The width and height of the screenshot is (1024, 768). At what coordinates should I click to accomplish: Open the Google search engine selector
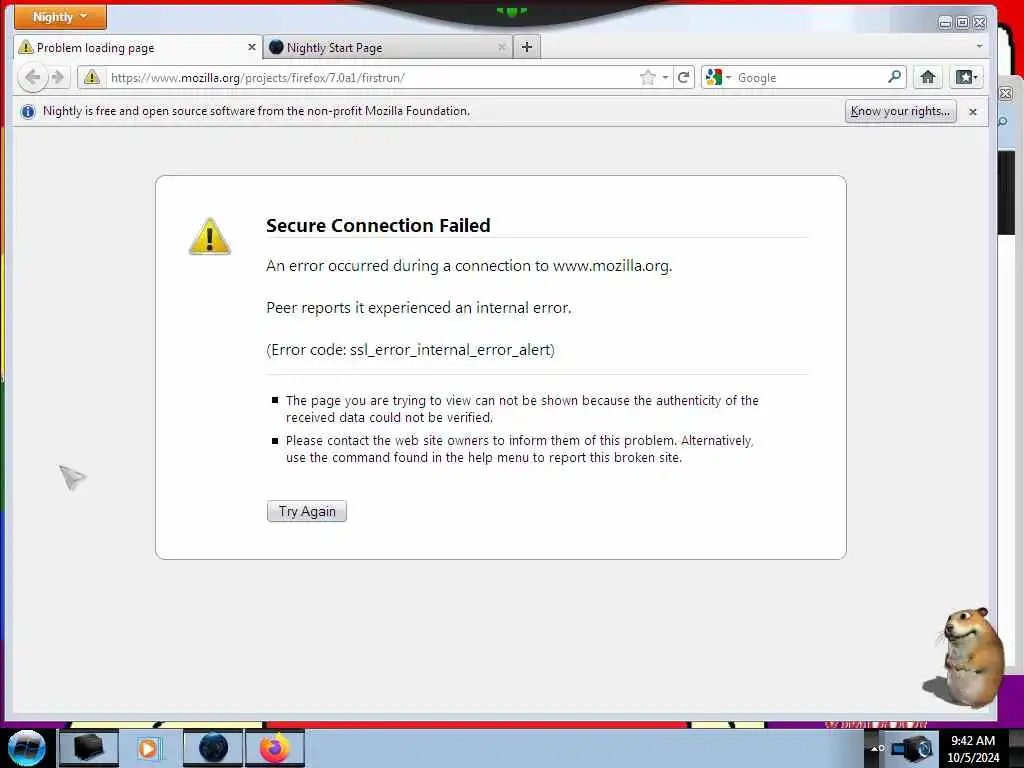click(x=718, y=78)
